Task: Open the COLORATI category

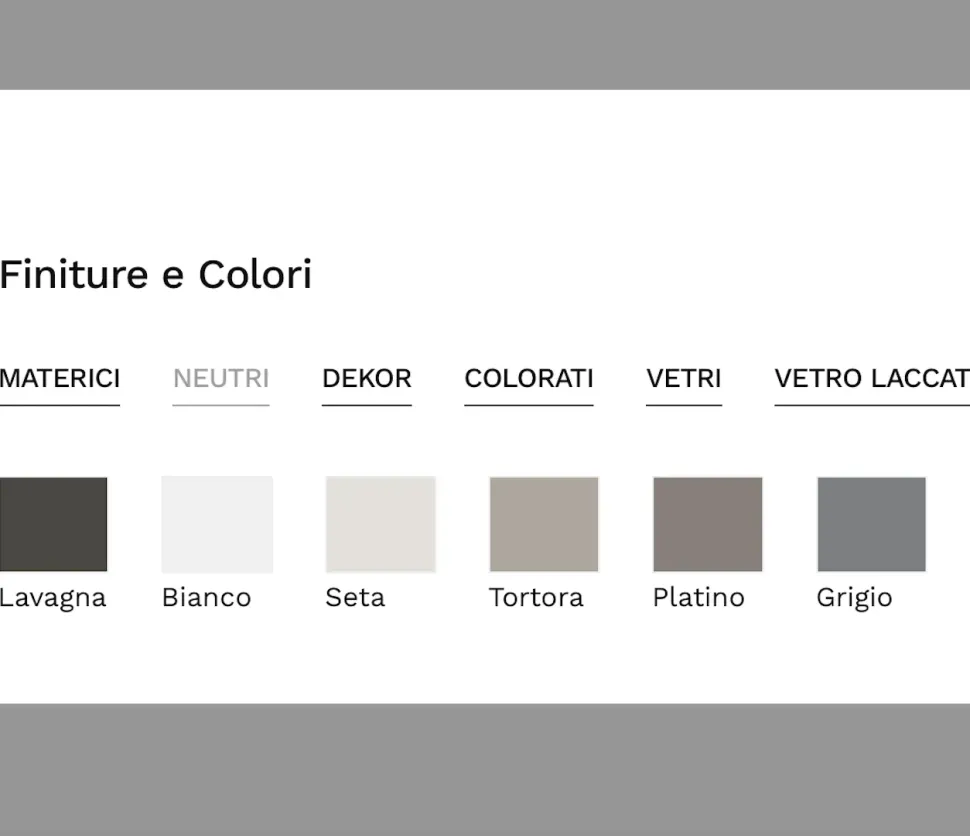Action: point(529,378)
